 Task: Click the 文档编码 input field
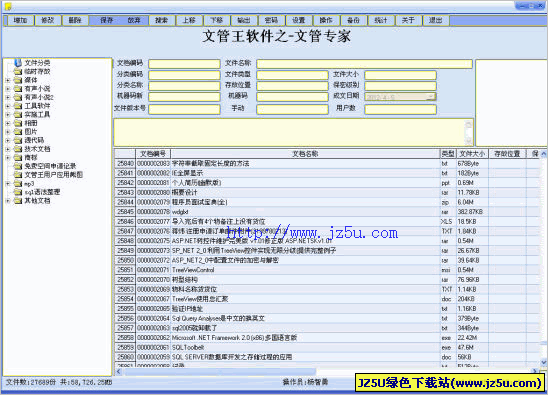coord(185,64)
